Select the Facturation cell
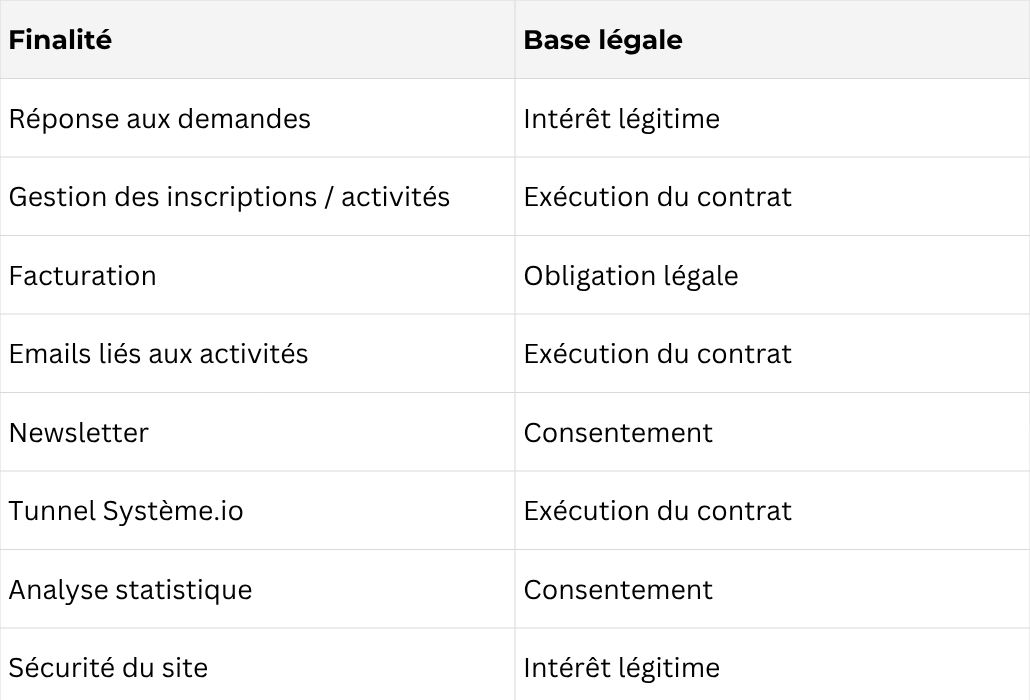The width and height of the screenshot is (1030, 700). [x=83, y=276]
